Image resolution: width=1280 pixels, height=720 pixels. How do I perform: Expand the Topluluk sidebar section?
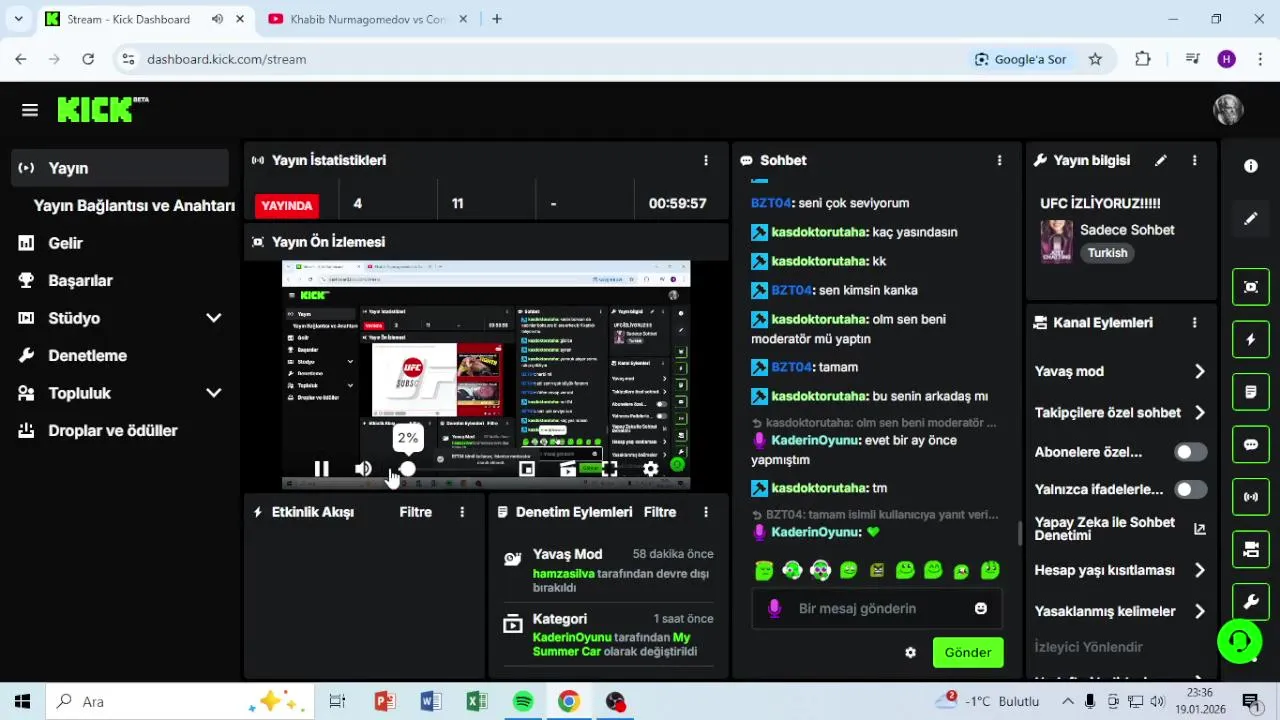click(x=213, y=393)
